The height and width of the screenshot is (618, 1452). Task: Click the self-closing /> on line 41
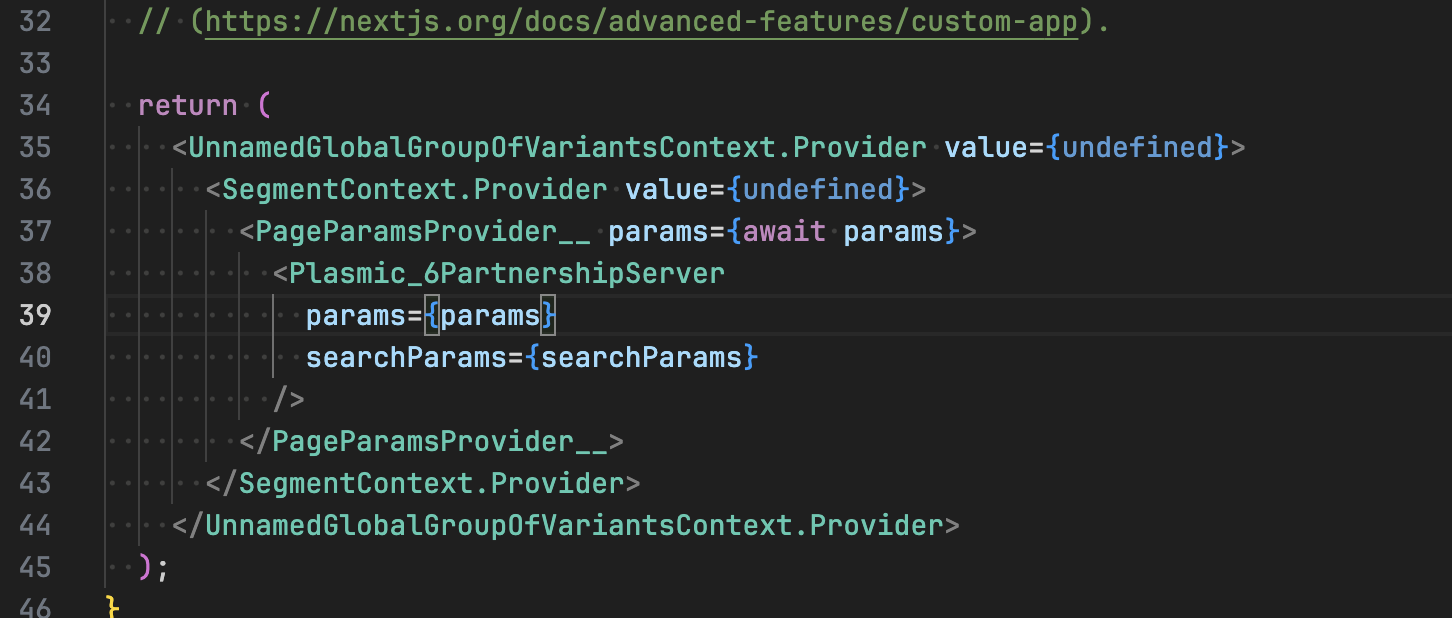point(289,400)
